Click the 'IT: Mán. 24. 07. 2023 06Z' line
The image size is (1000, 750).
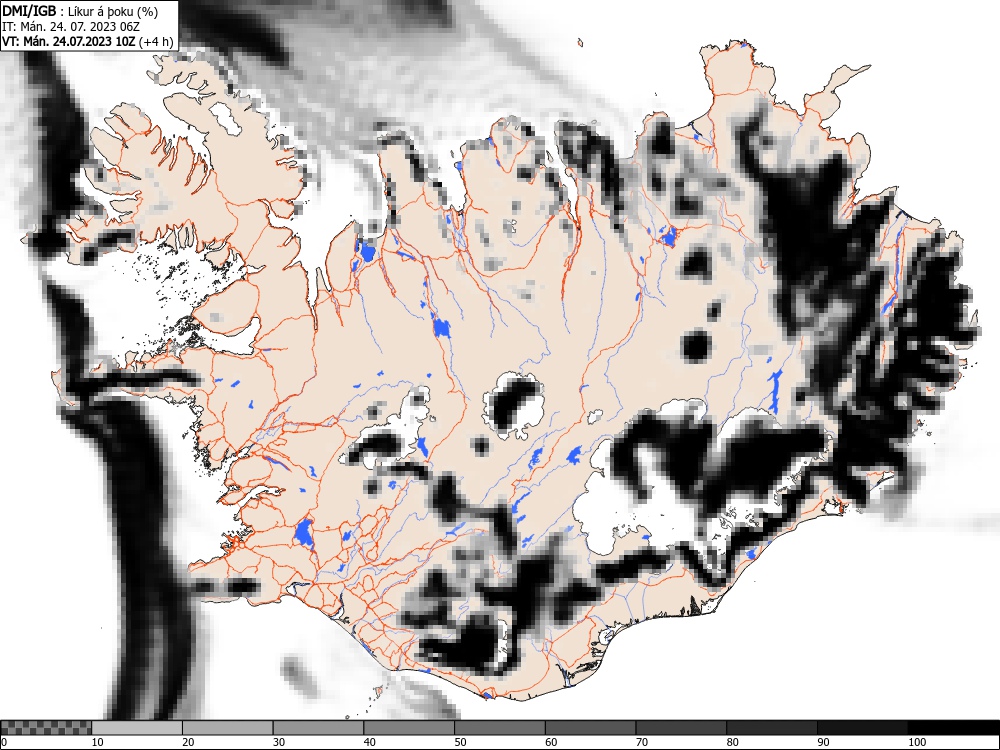[x=71, y=27]
